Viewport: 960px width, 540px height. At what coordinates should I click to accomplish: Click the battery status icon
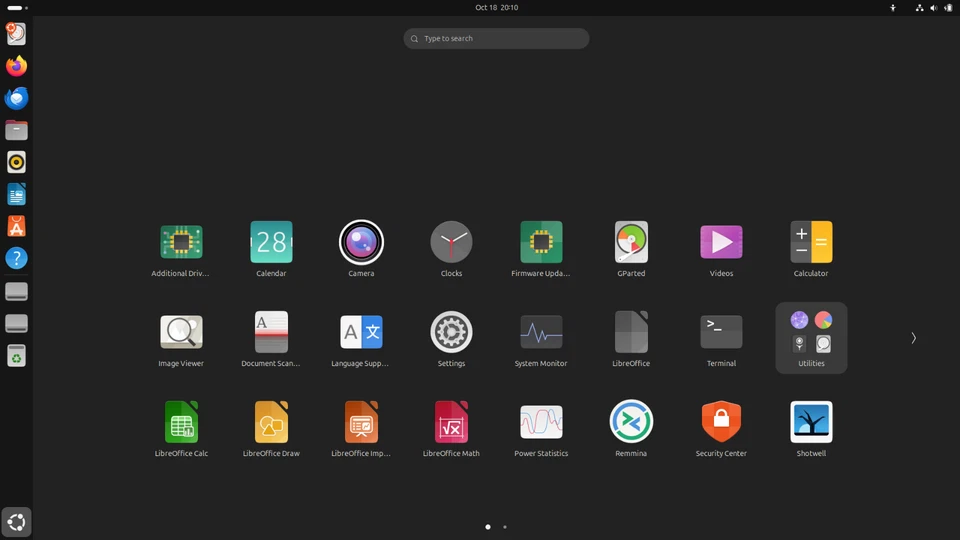point(948,8)
